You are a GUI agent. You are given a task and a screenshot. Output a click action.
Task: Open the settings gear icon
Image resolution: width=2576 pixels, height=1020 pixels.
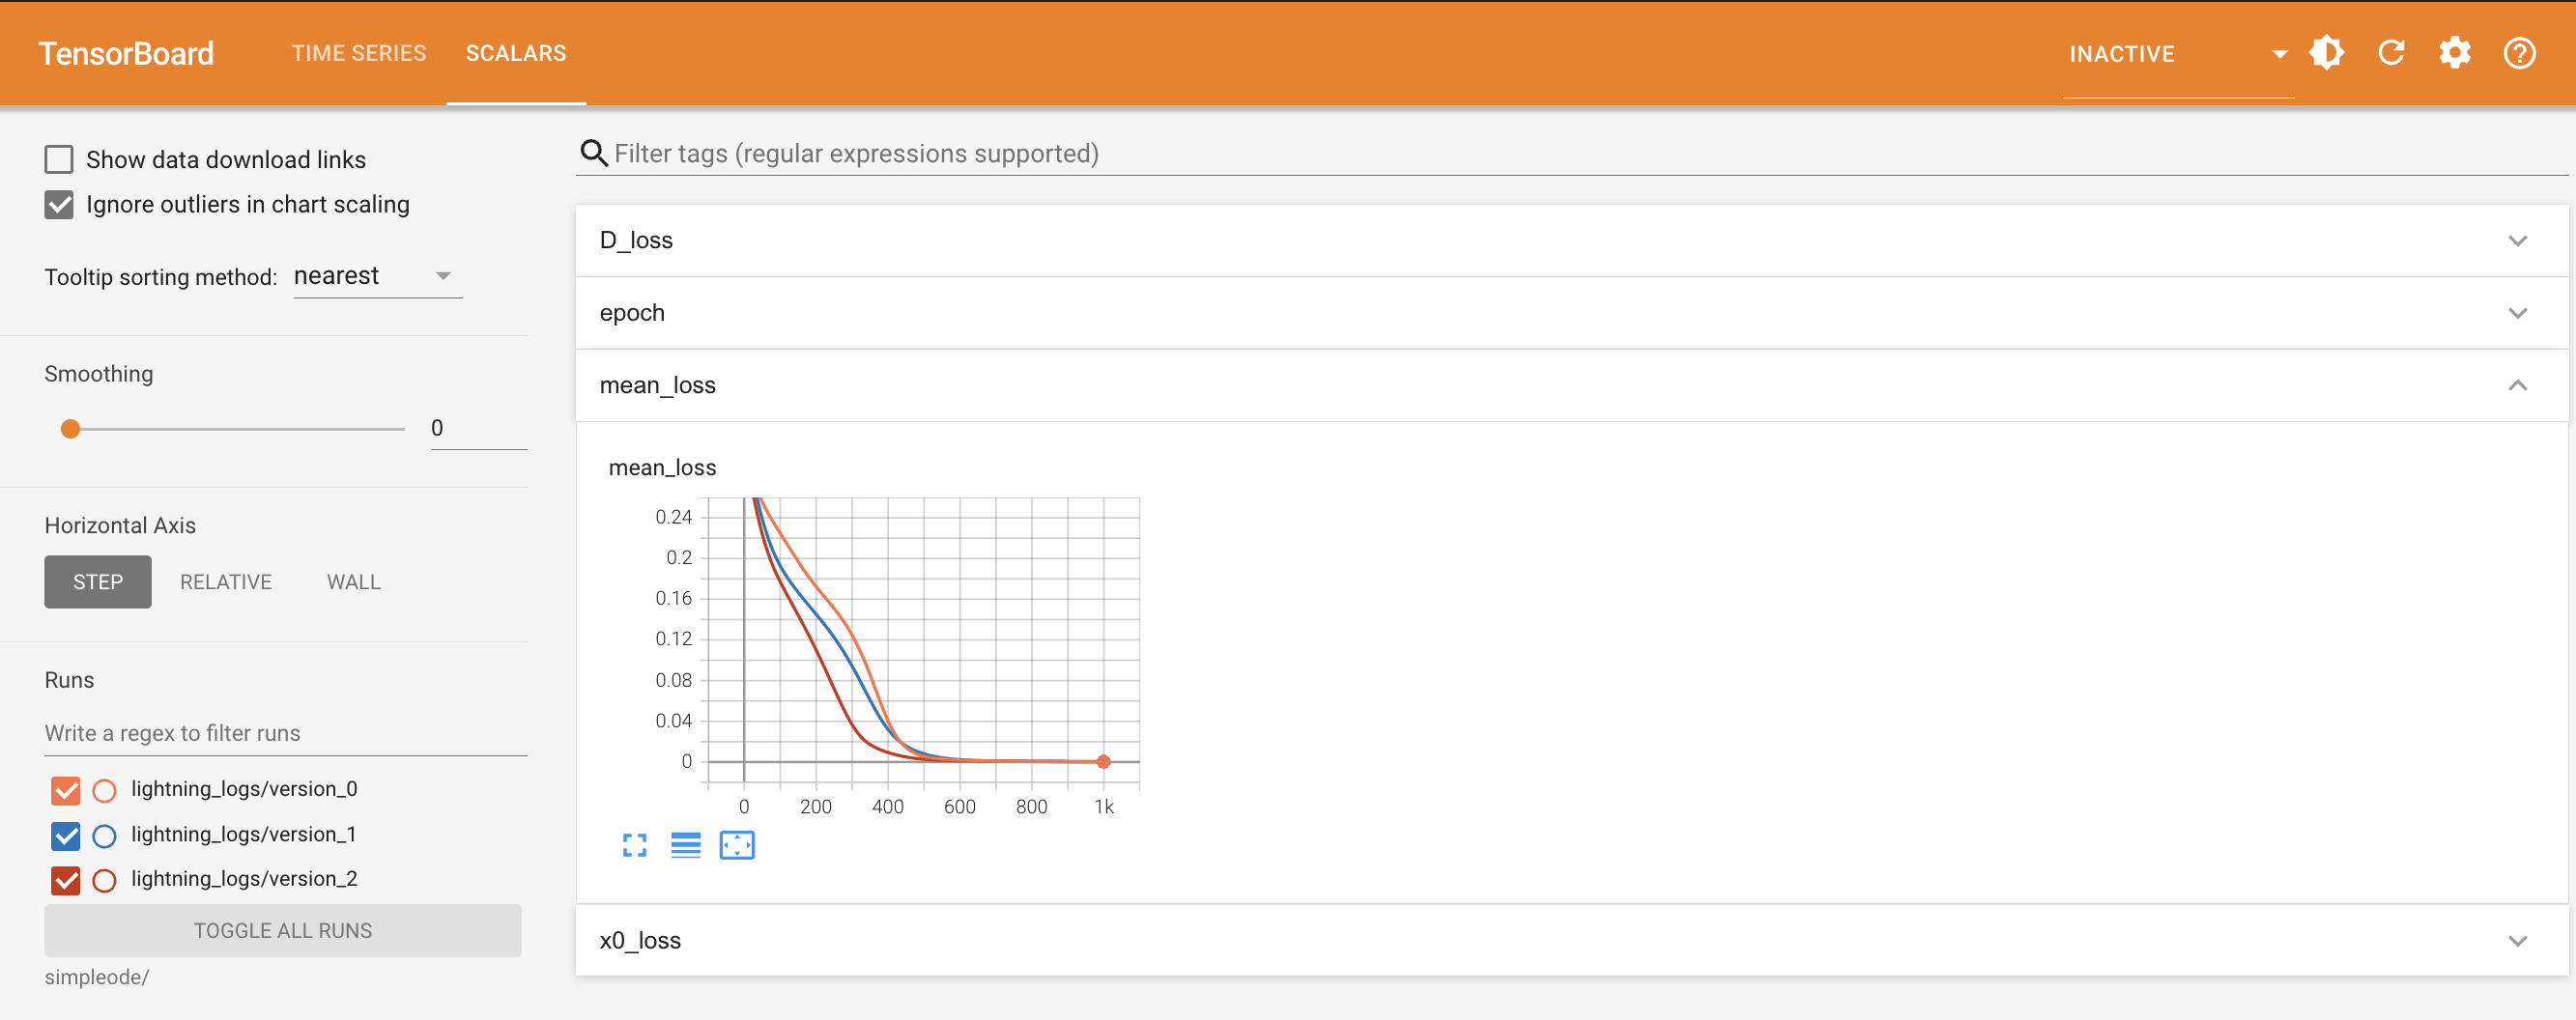[2454, 53]
